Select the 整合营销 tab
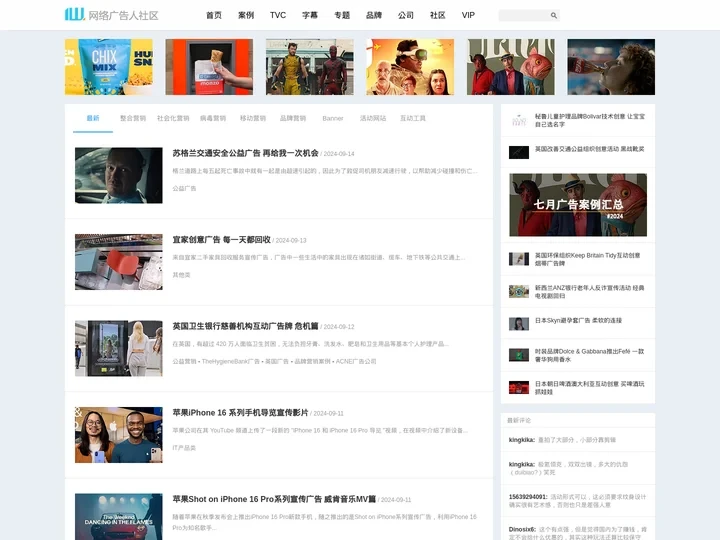The width and height of the screenshot is (720, 540). [x=133, y=118]
